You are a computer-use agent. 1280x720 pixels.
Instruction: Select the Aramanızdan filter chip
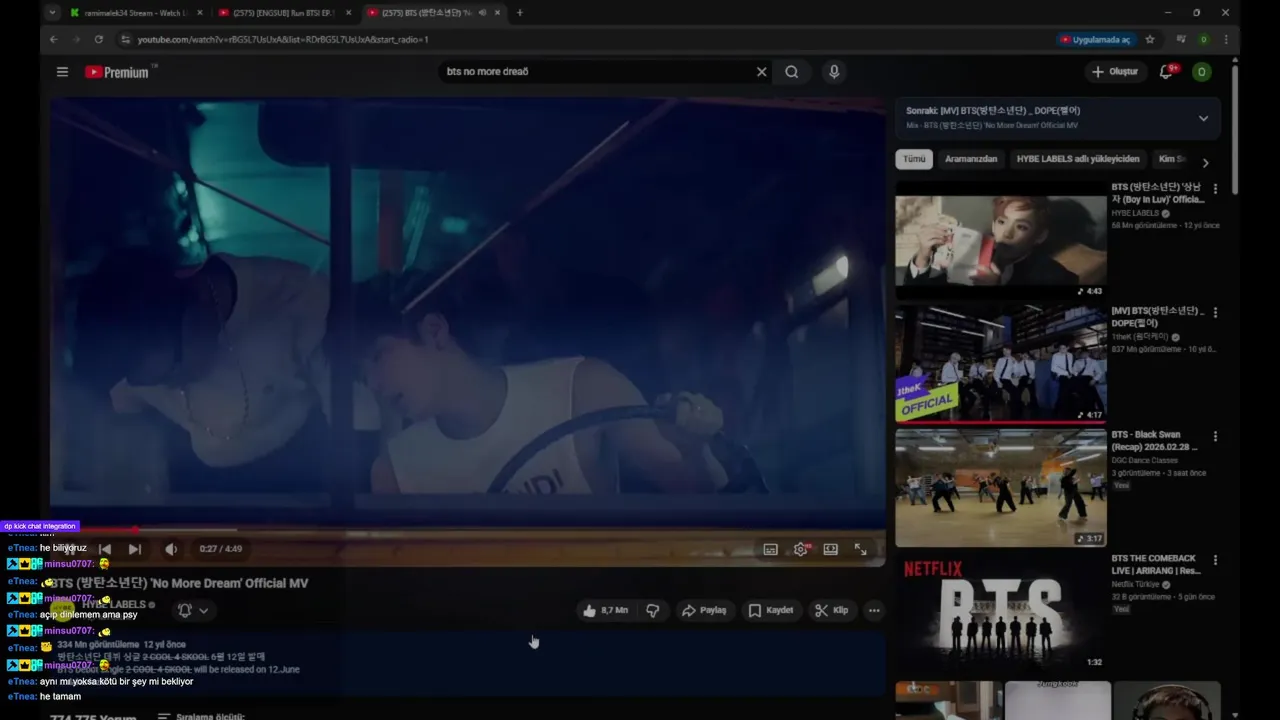click(x=971, y=159)
